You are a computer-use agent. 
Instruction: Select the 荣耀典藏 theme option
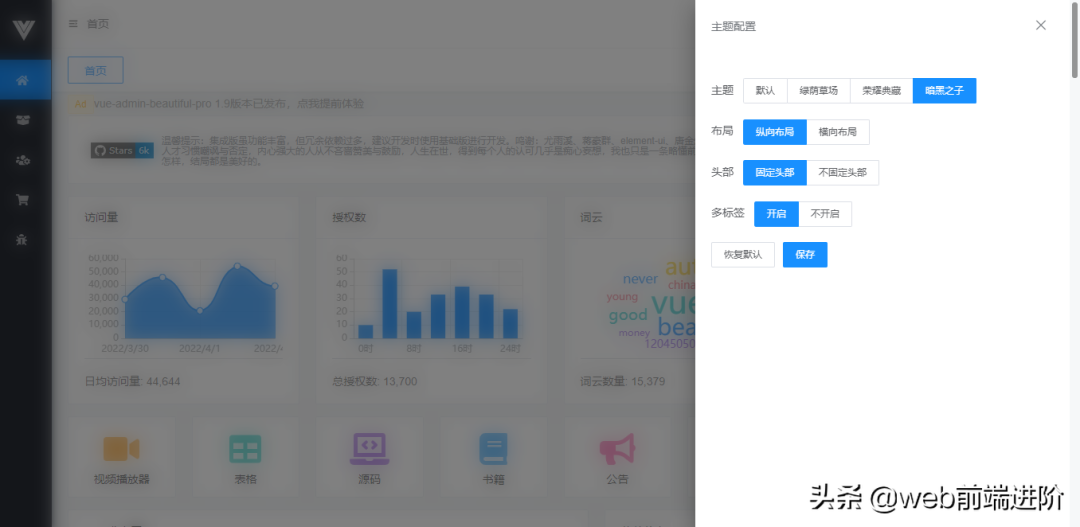882,90
